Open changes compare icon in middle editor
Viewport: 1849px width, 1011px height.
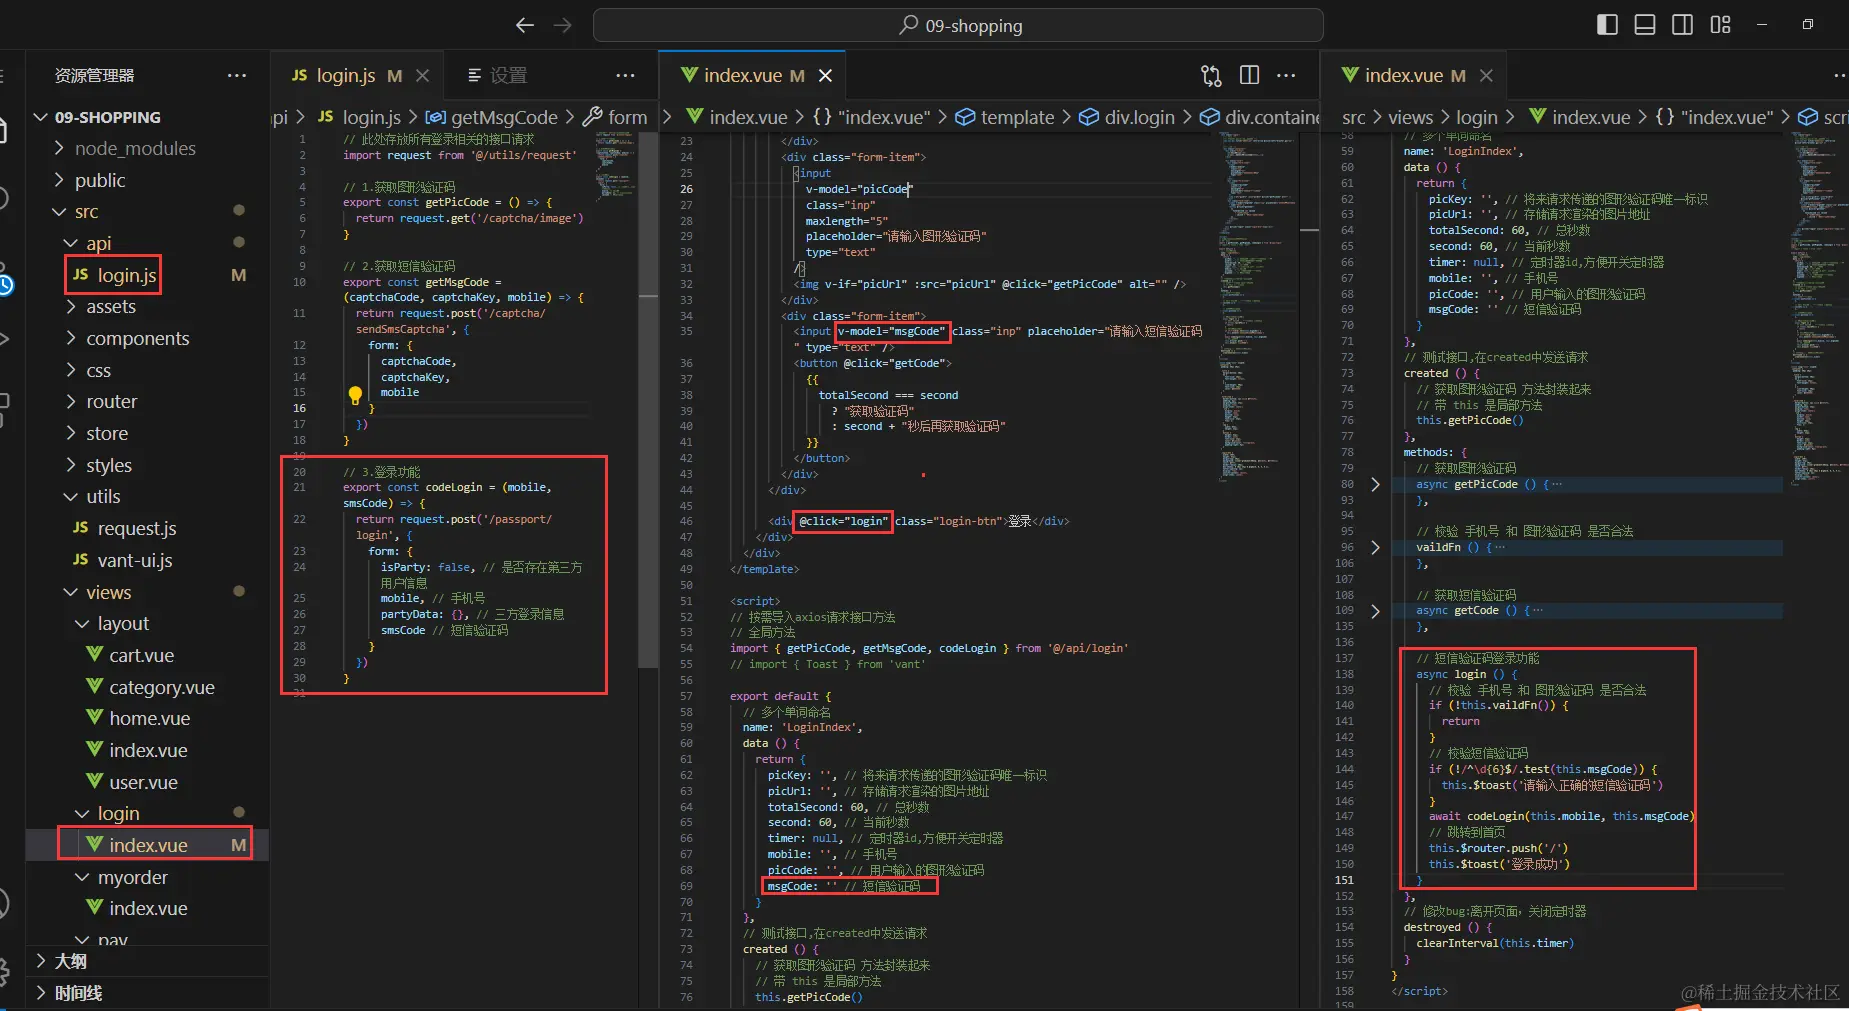[x=1211, y=76]
